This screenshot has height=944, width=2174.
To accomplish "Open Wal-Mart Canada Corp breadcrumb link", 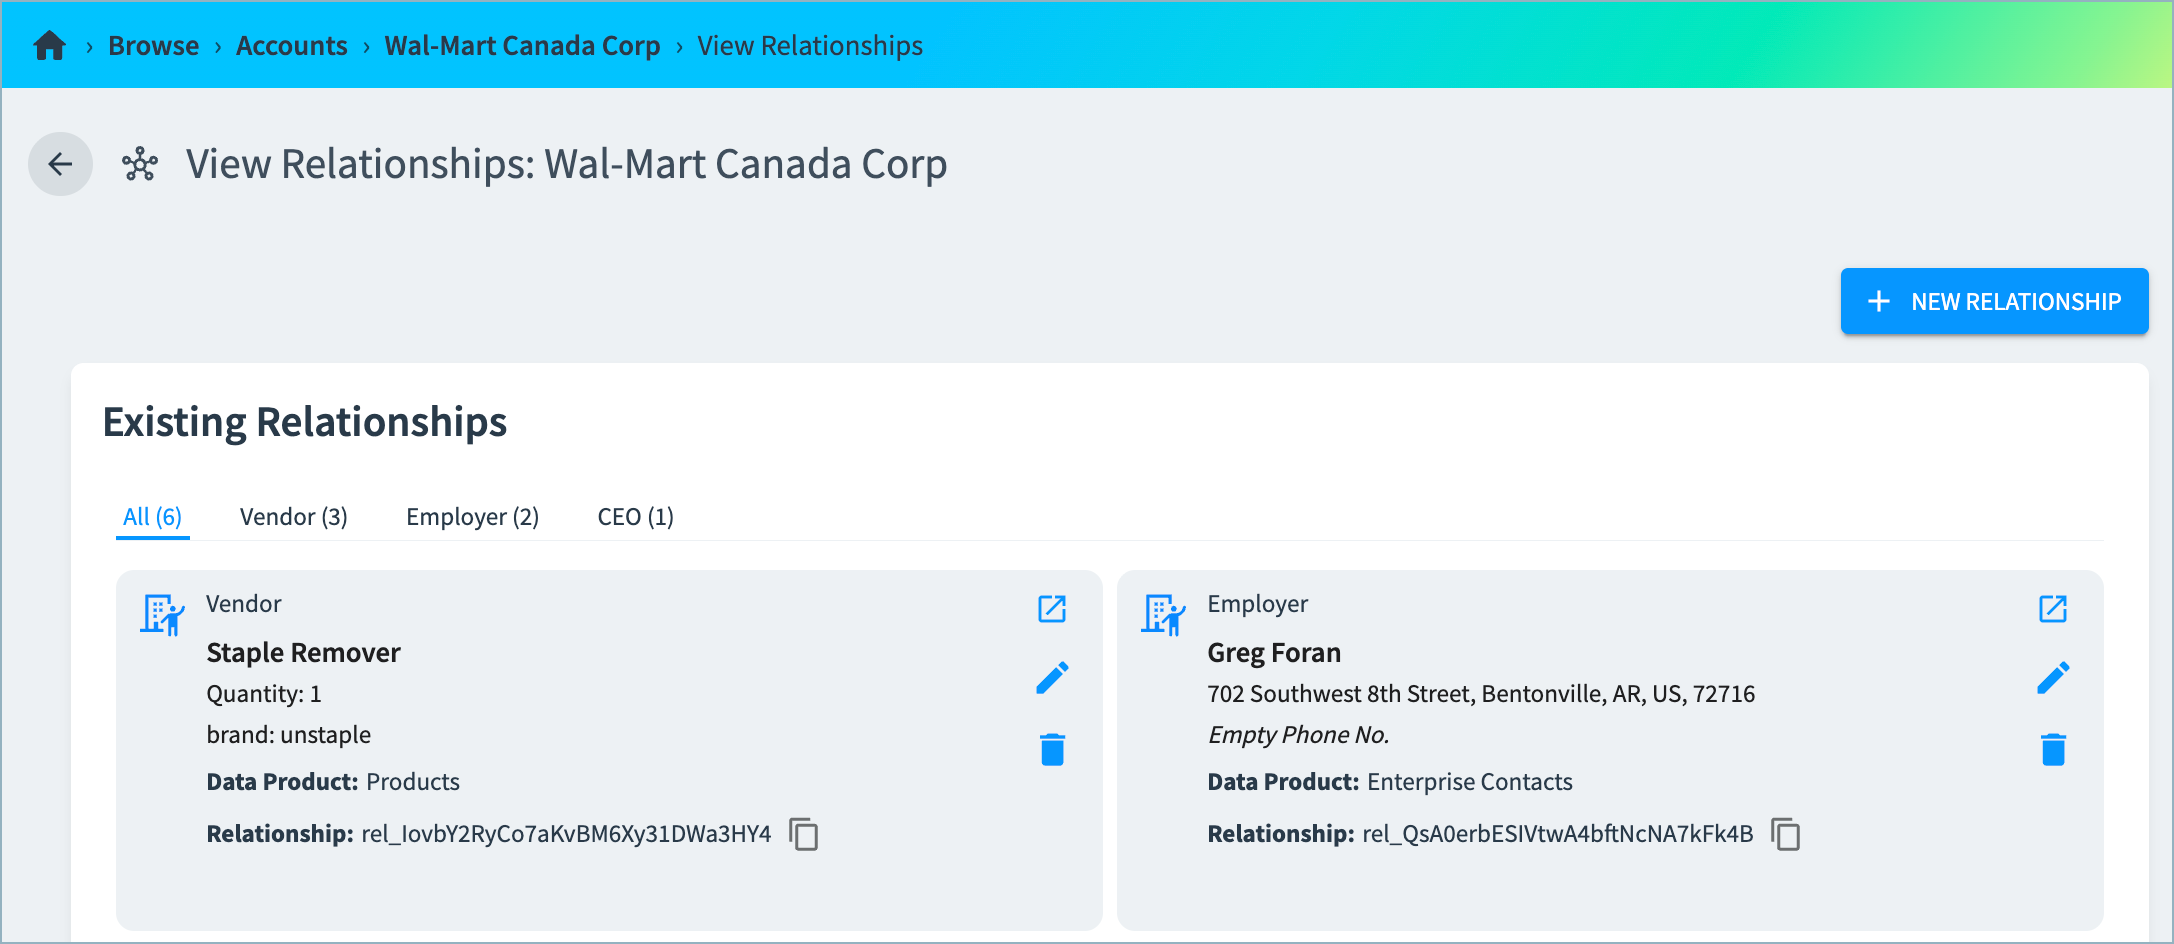I will (x=522, y=46).
